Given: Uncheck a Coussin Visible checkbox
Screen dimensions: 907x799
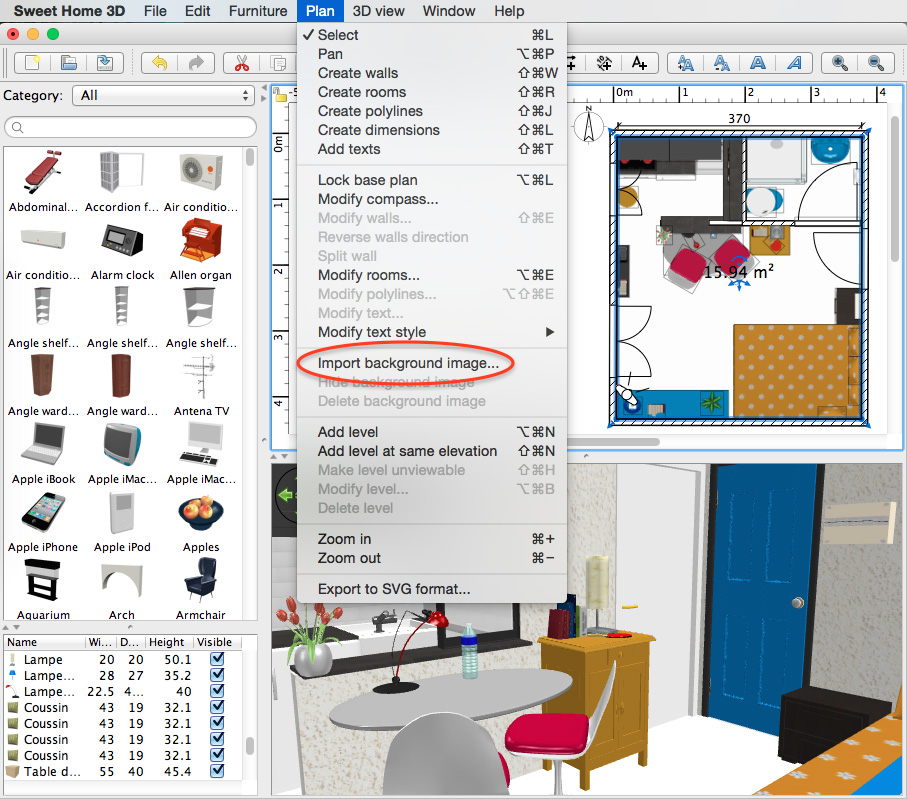Looking at the screenshot, I should (x=217, y=707).
